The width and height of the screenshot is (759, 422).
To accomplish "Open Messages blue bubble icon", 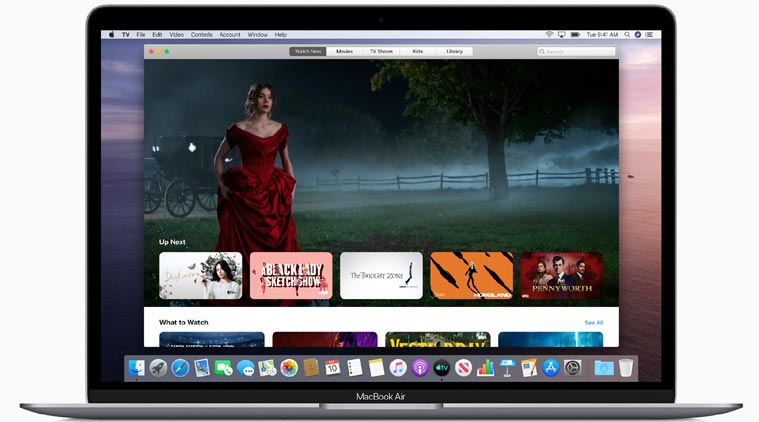I will 245,368.
